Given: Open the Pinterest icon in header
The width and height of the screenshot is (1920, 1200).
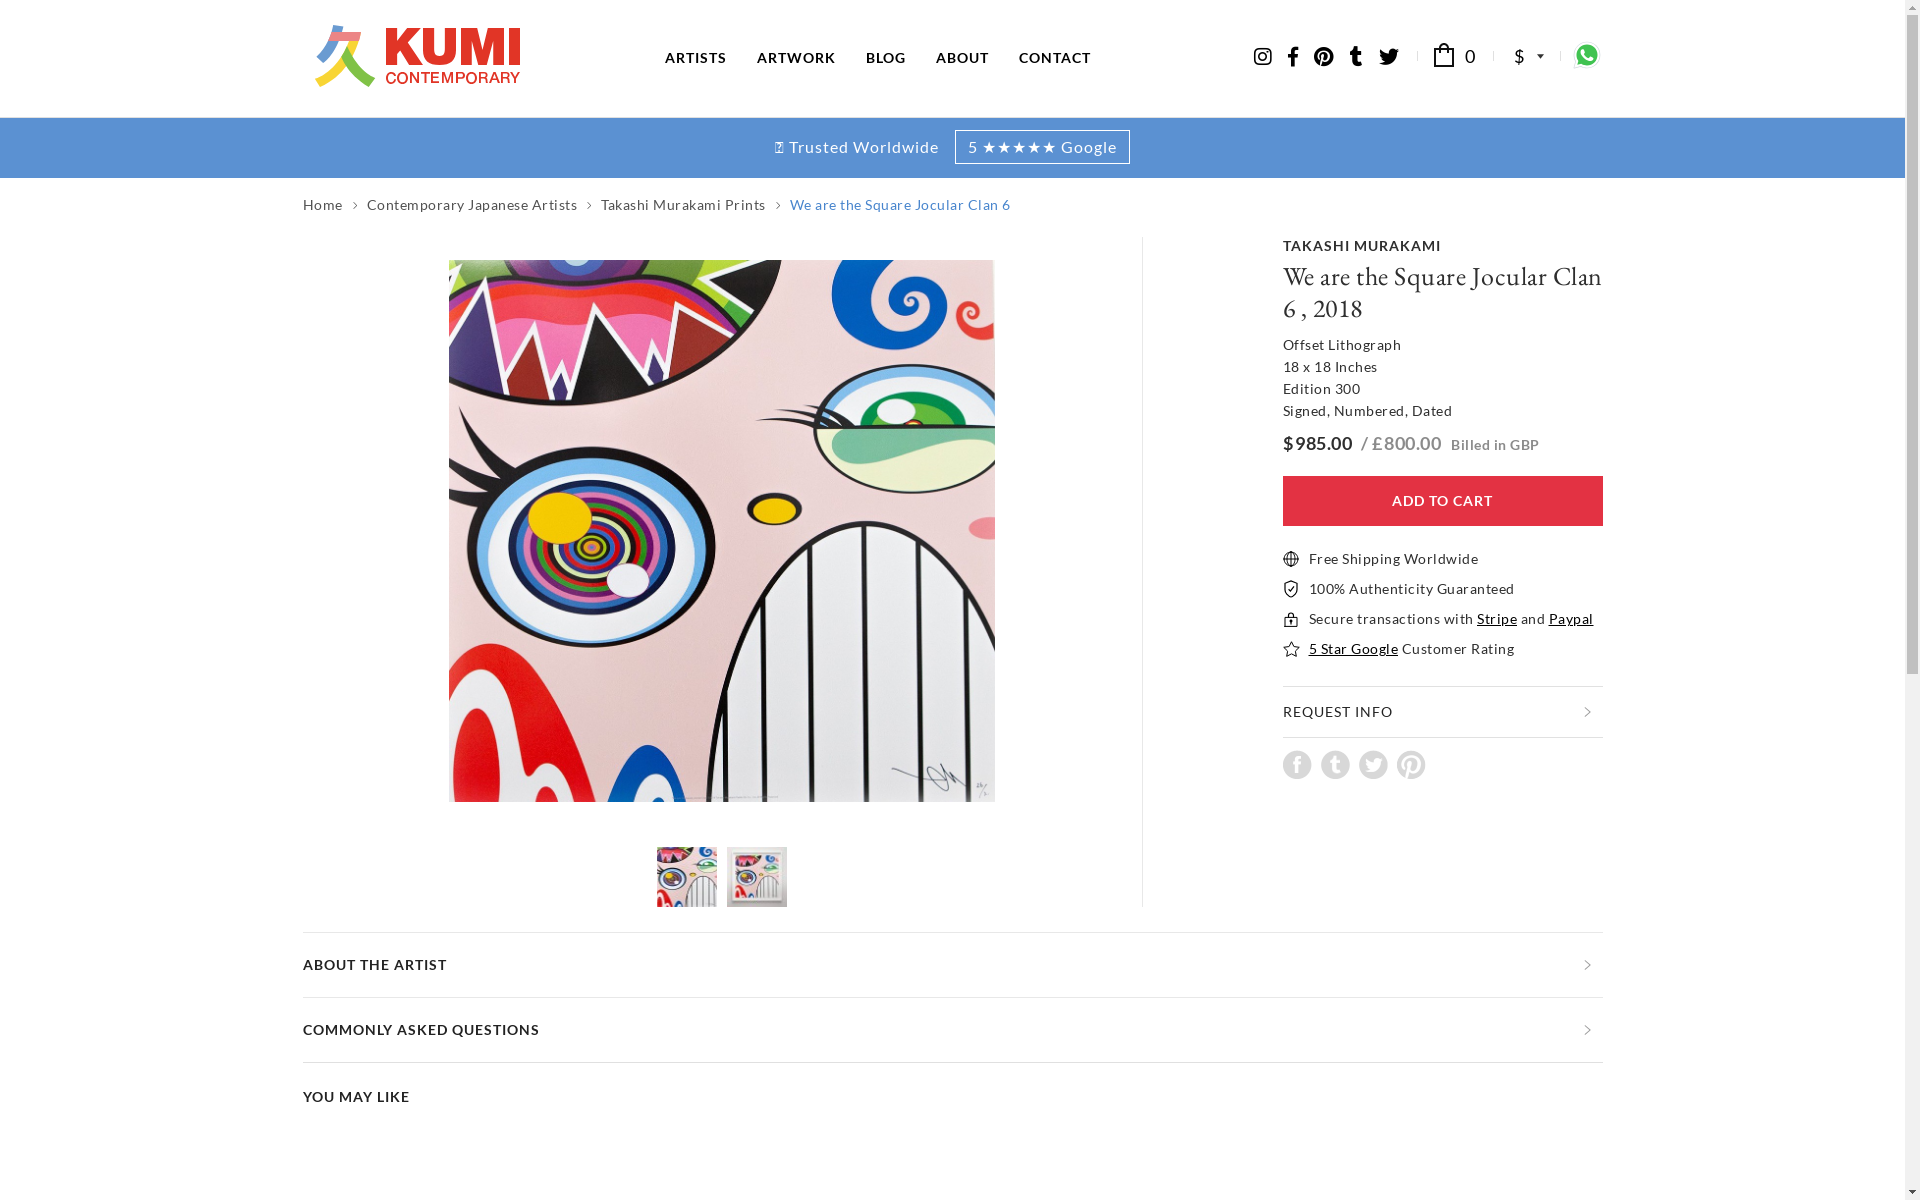Looking at the screenshot, I should click(1324, 57).
